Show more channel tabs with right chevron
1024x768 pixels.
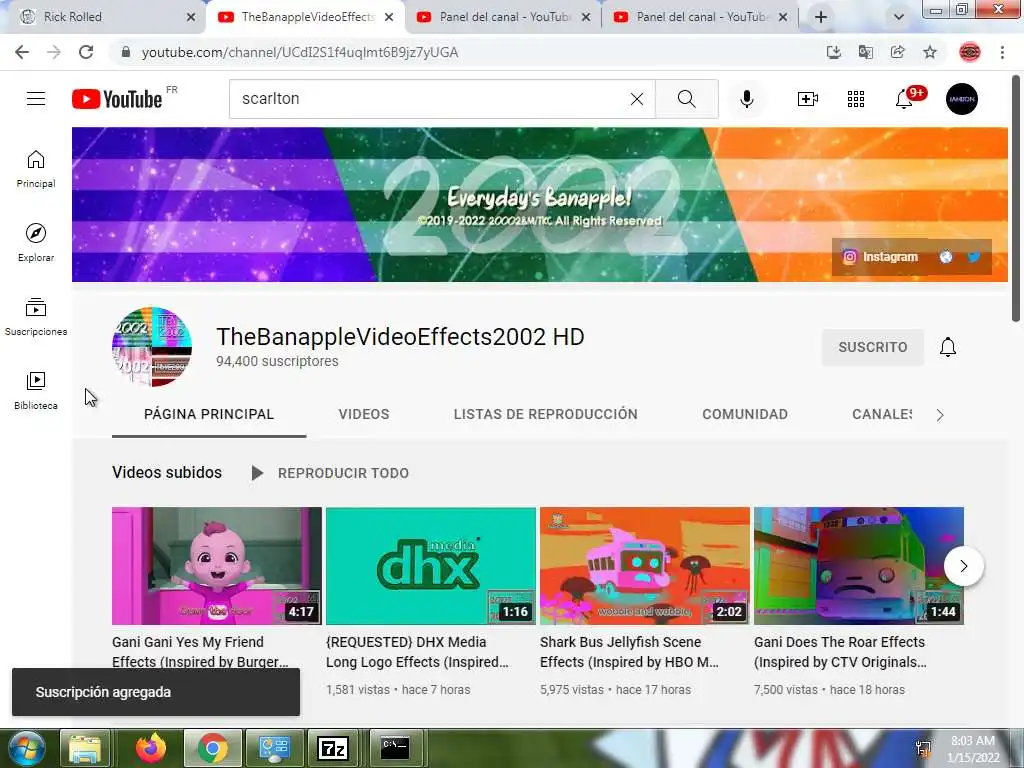pos(940,415)
